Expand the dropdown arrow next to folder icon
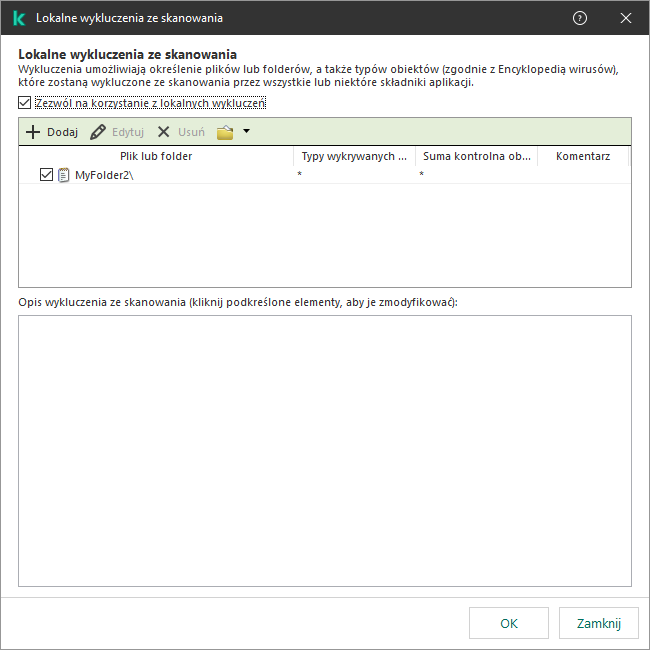650x650 pixels. 246,131
